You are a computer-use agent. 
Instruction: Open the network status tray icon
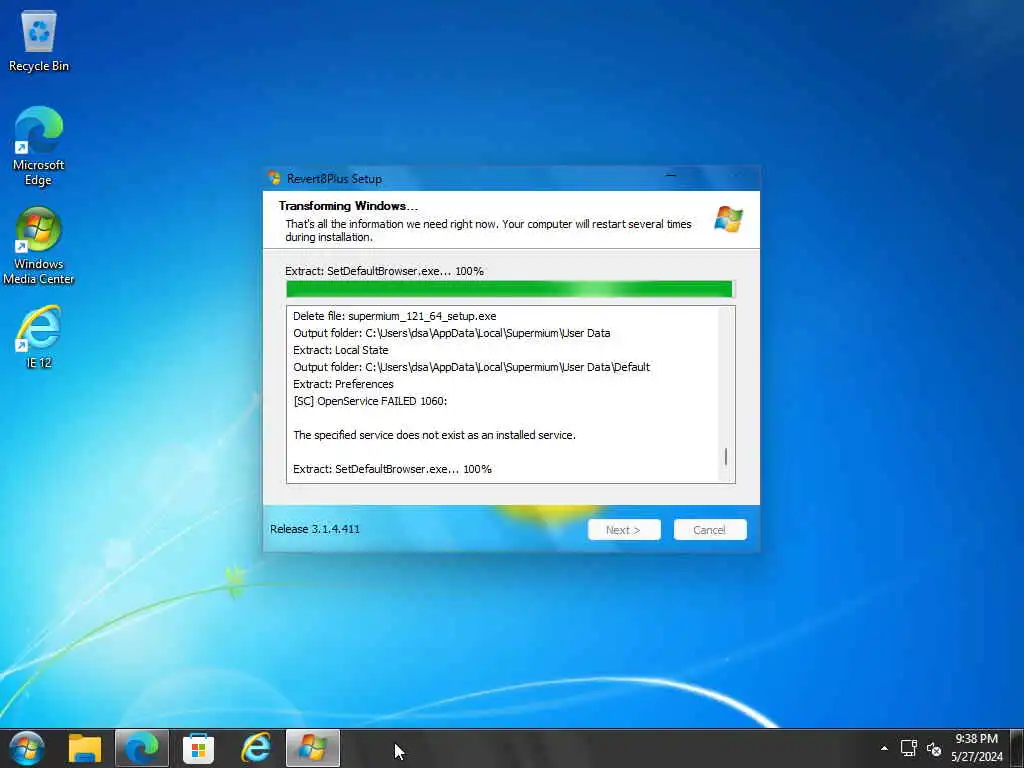pos(908,748)
